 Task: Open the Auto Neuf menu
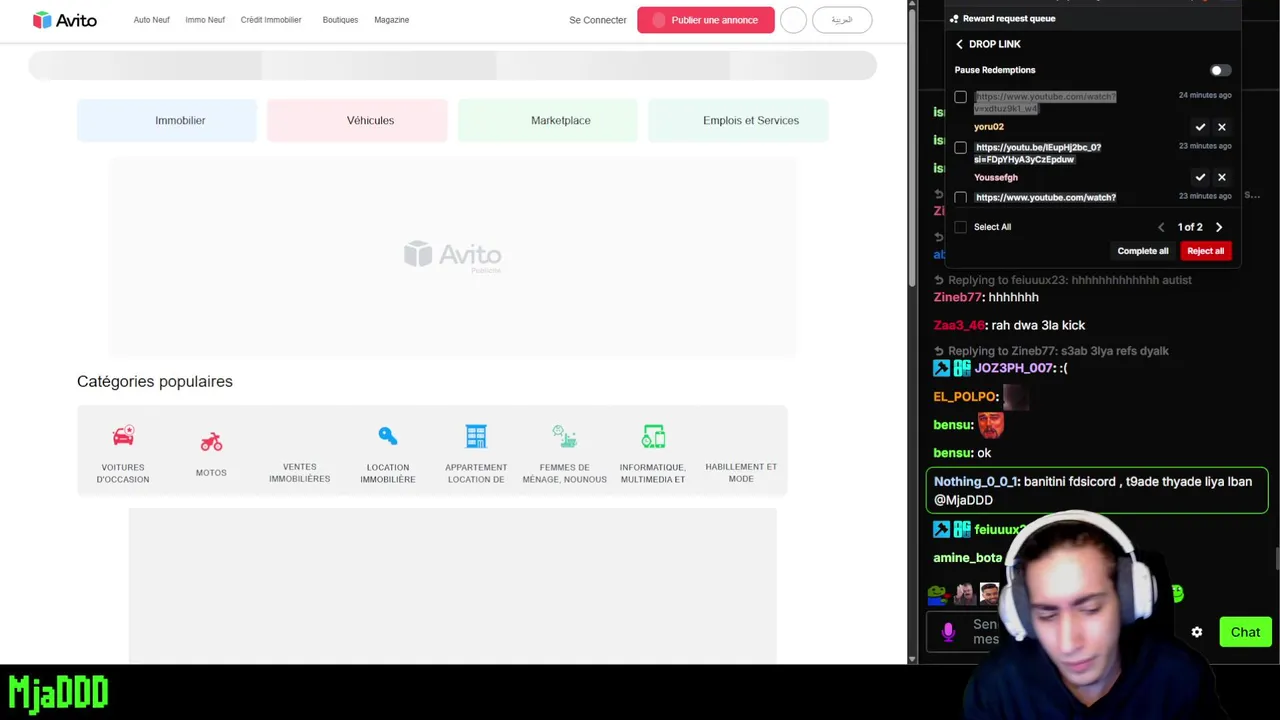tap(152, 20)
